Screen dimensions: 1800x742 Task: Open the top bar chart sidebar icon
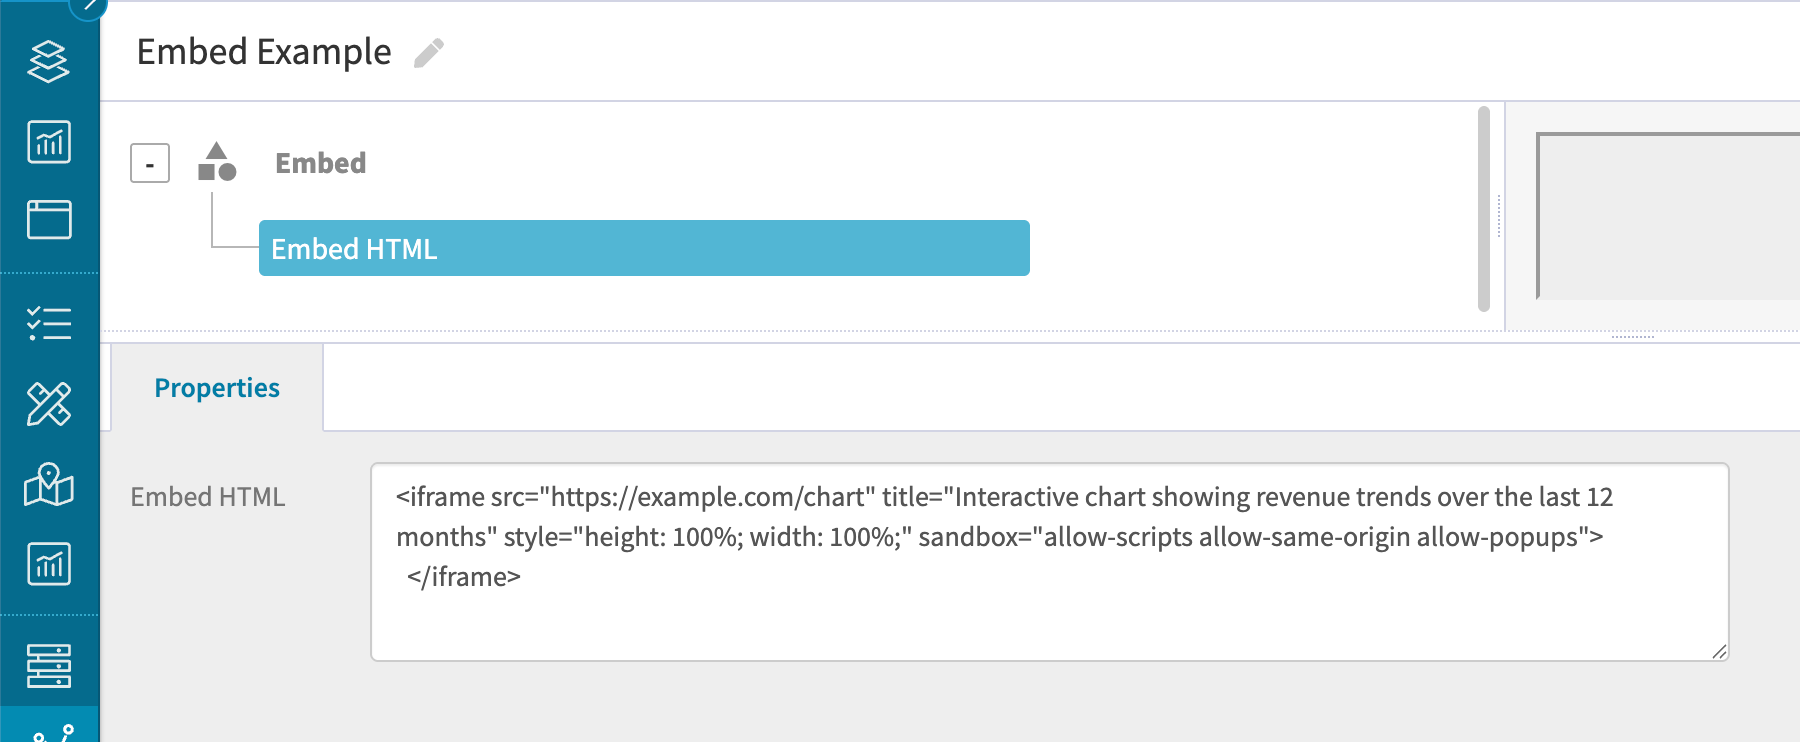[x=48, y=142]
